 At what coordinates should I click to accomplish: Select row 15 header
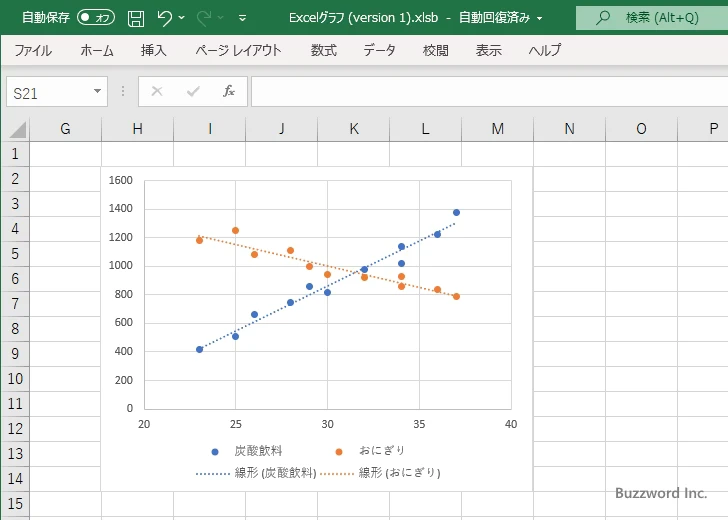pyautogui.click(x=15, y=504)
